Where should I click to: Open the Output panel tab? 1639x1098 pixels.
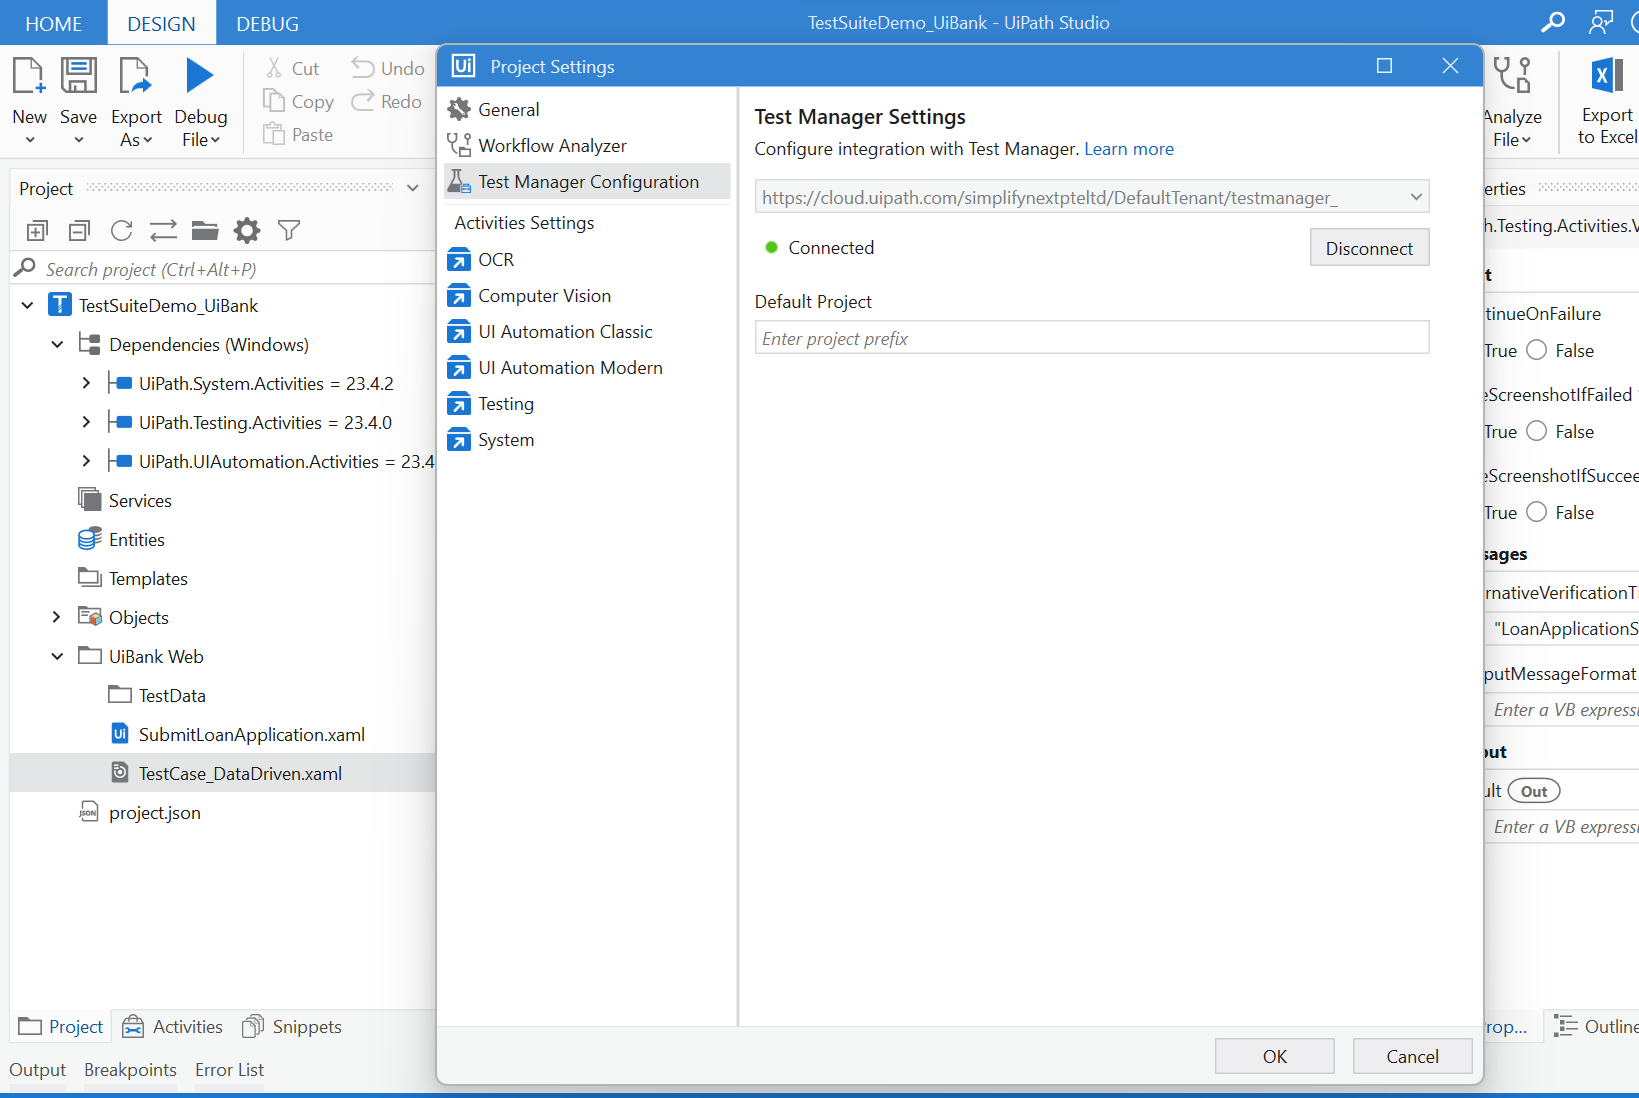[x=37, y=1070]
